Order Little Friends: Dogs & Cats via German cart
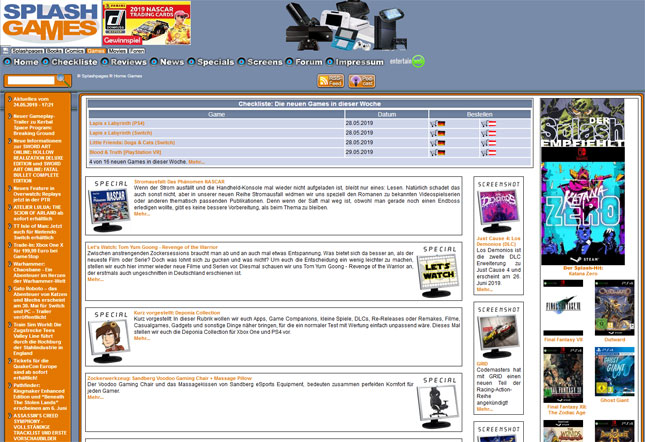The width and height of the screenshot is (645, 442). 438,143
